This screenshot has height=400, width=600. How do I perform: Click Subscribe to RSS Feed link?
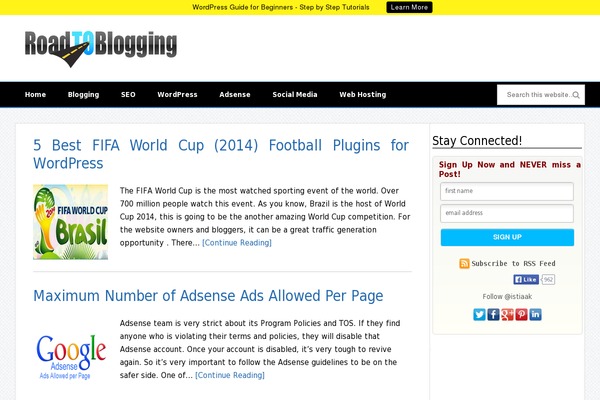pos(513,263)
